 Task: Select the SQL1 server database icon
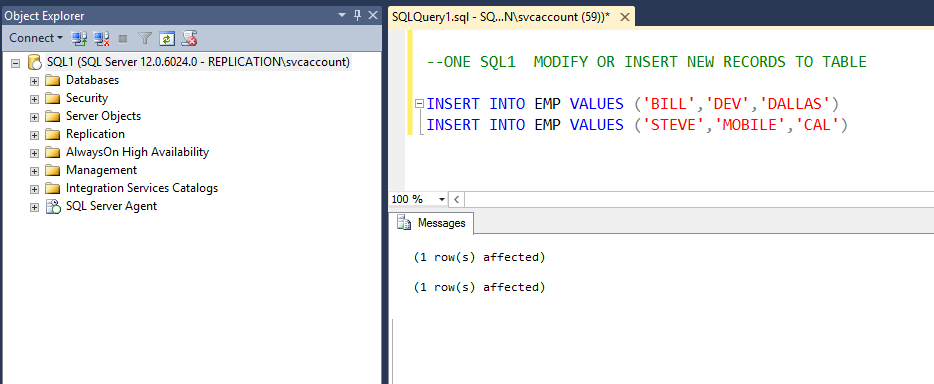point(35,62)
